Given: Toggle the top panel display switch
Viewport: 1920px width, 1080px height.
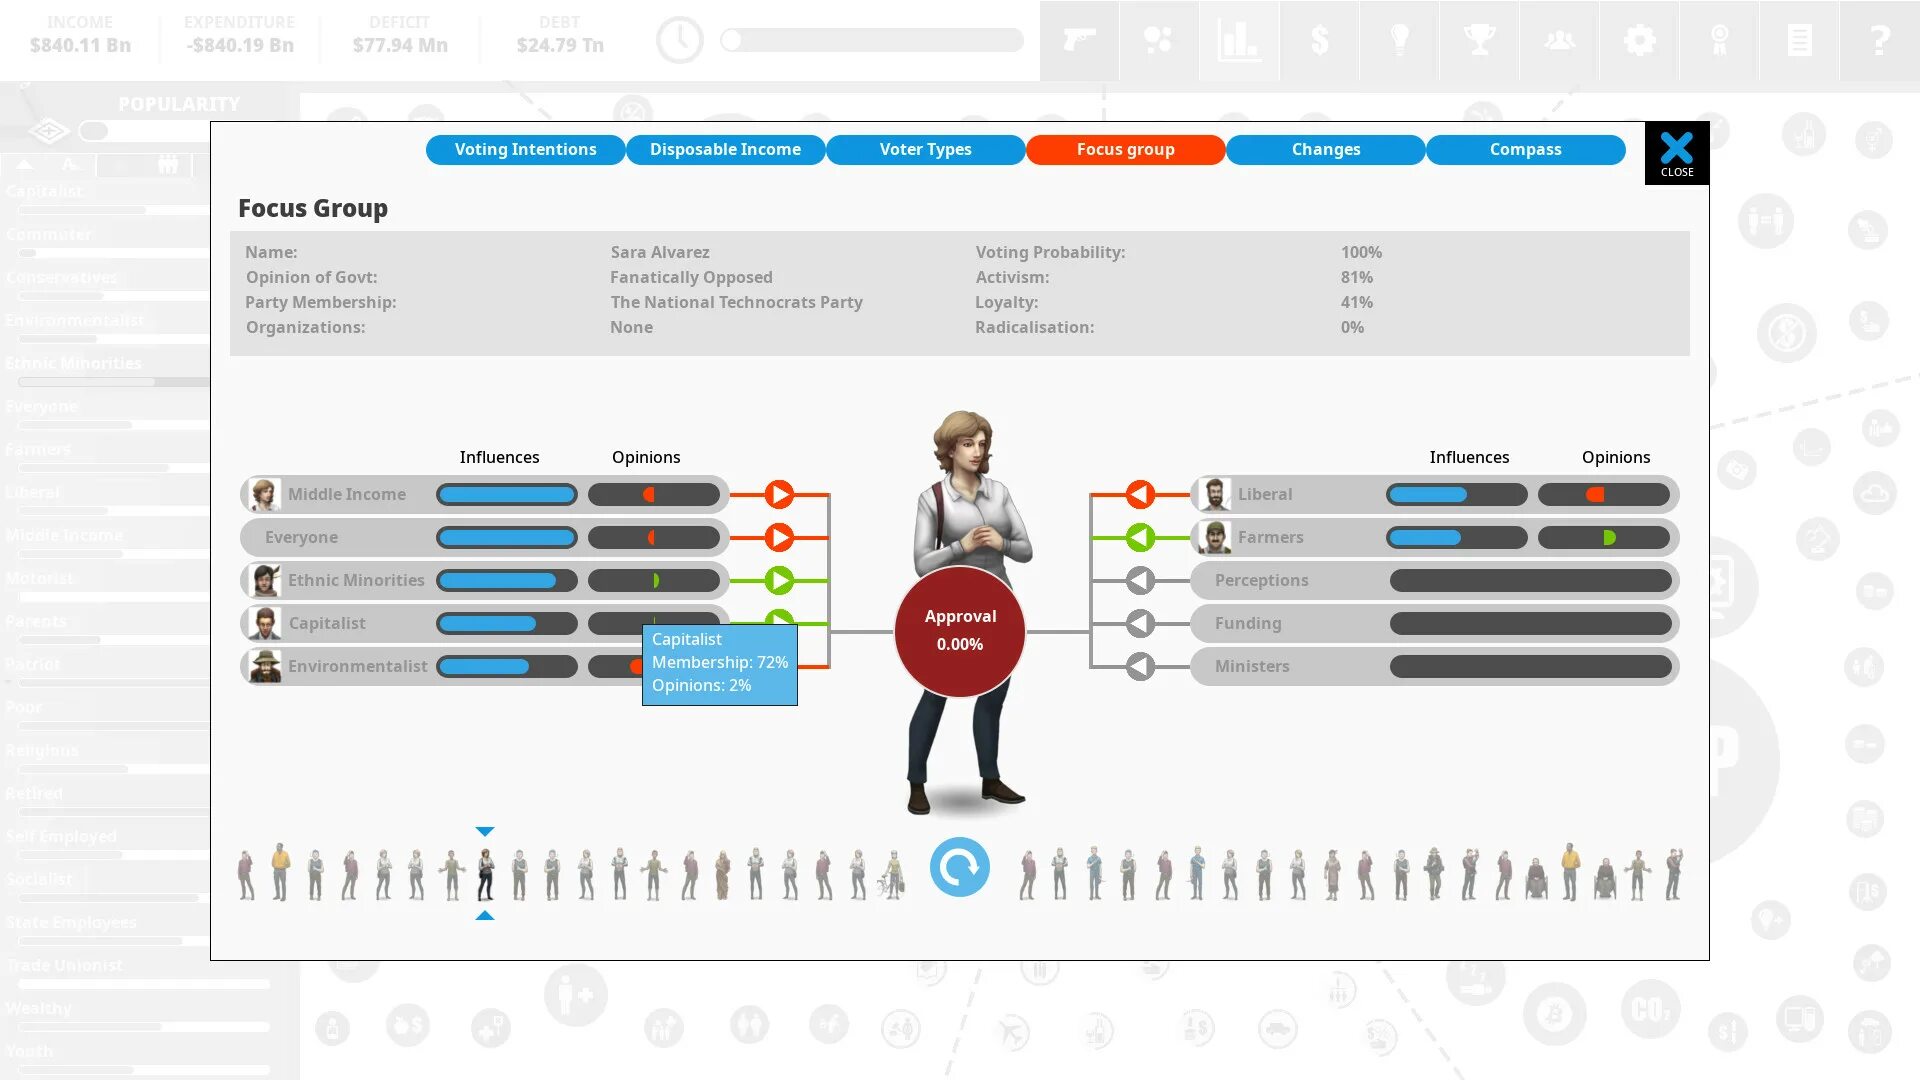Looking at the screenshot, I should pos(92,129).
